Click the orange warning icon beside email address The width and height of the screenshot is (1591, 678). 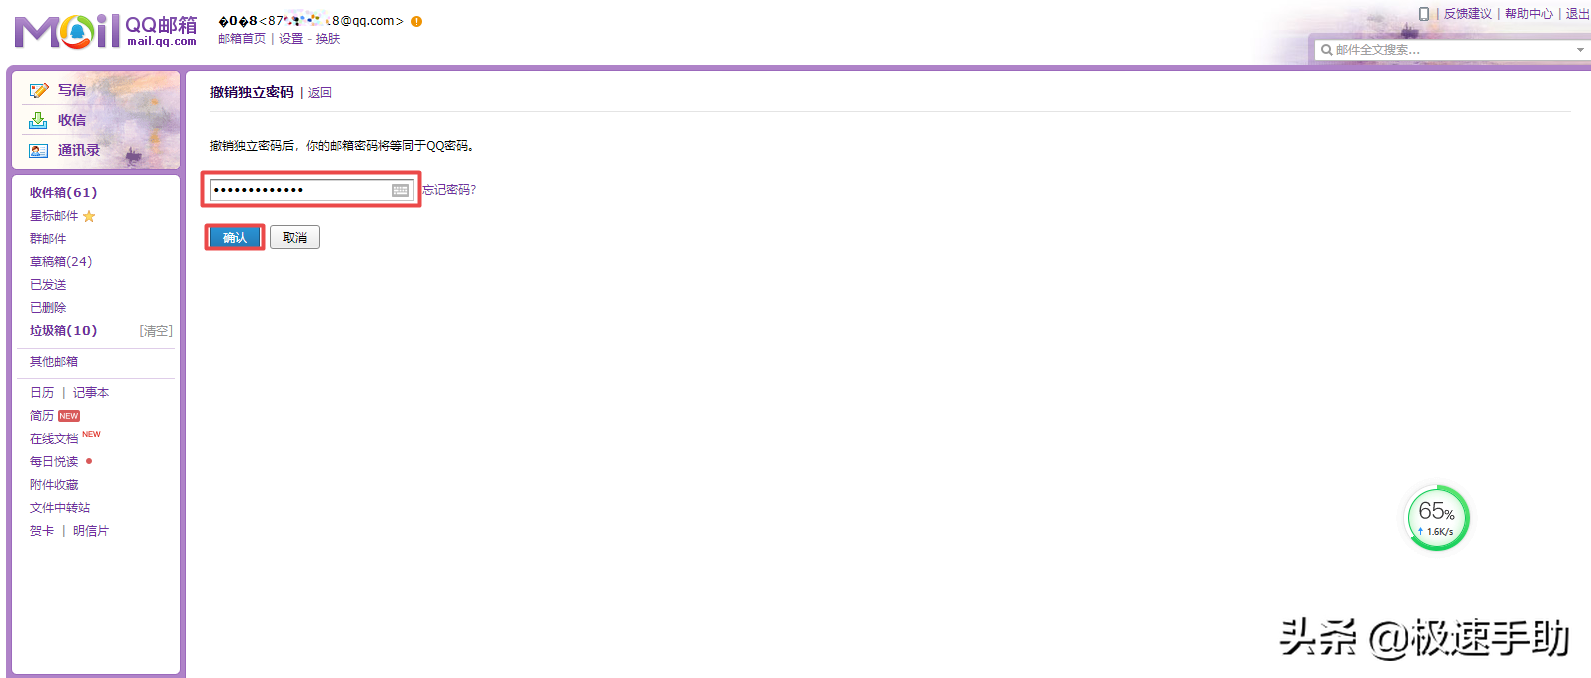(417, 21)
